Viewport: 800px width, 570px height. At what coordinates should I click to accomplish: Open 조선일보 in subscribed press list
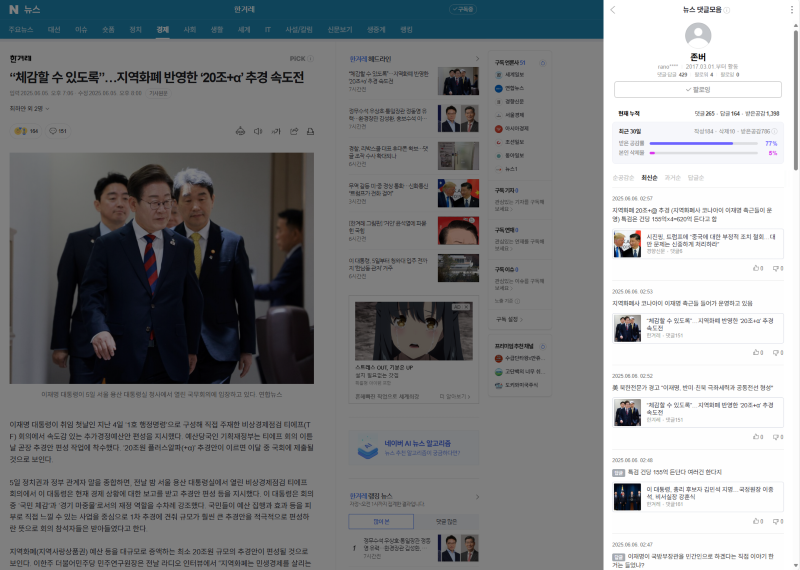(x=509, y=142)
